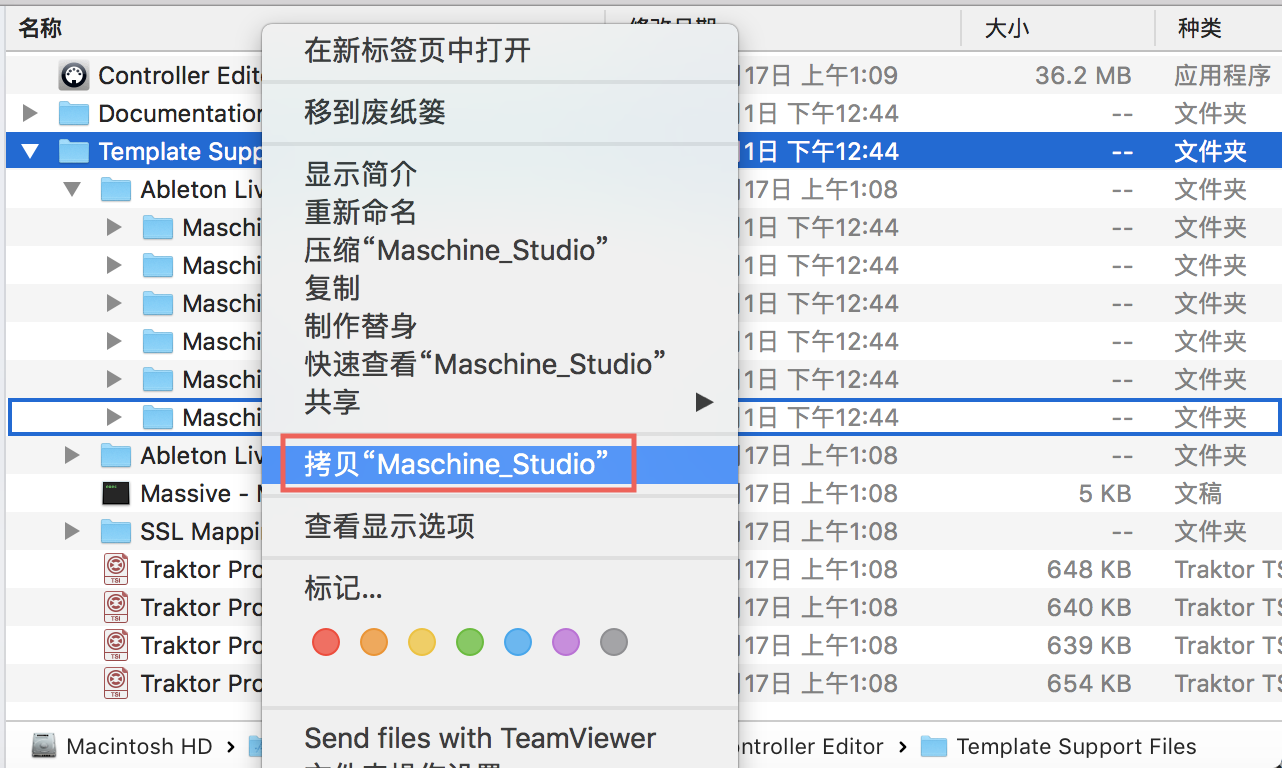Screen dimensions: 1282x768
Task: Click the Documentation folder icon
Action: point(74,113)
